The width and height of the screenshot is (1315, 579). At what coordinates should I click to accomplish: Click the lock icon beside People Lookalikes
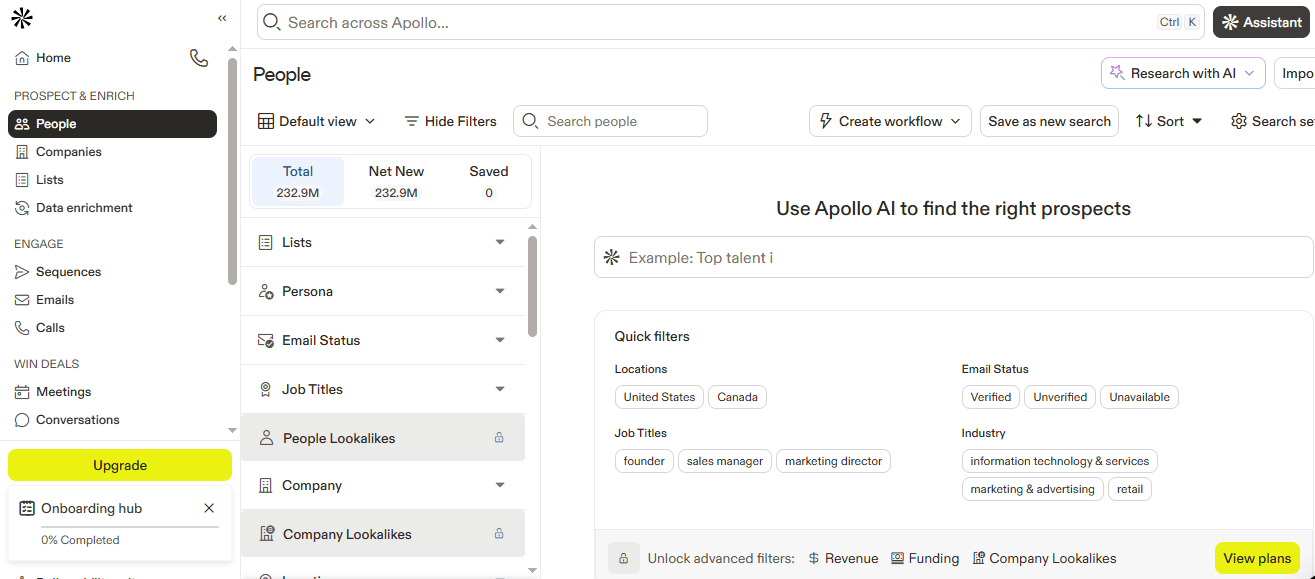pyautogui.click(x=499, y=438)
